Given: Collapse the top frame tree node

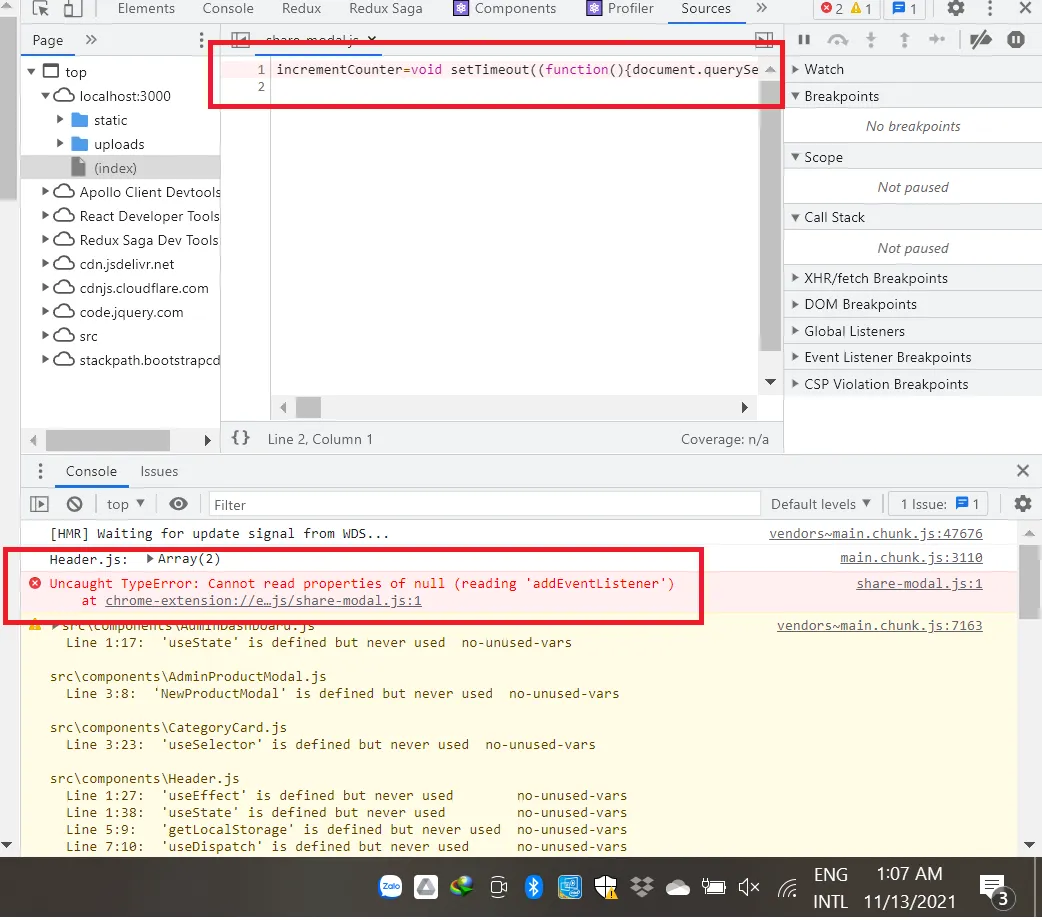Looking at the screenshot, I should coord(31,71).
